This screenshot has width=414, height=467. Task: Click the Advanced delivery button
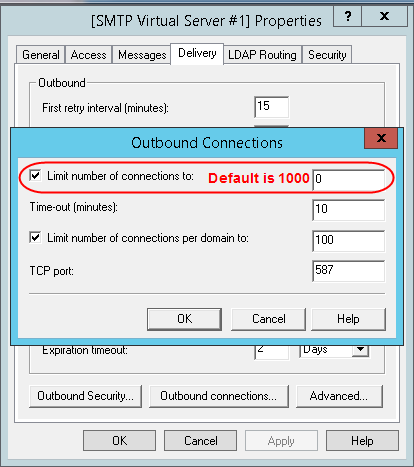click(339, 396)
